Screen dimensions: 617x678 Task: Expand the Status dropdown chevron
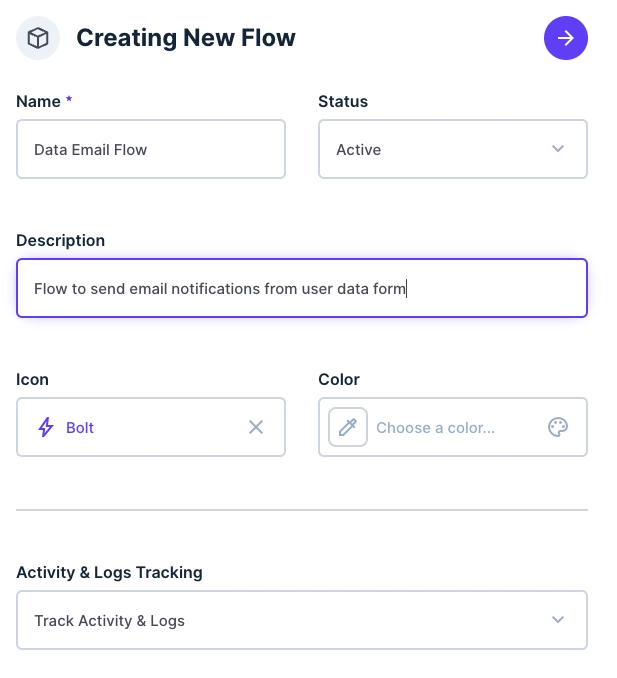[558, 149]
